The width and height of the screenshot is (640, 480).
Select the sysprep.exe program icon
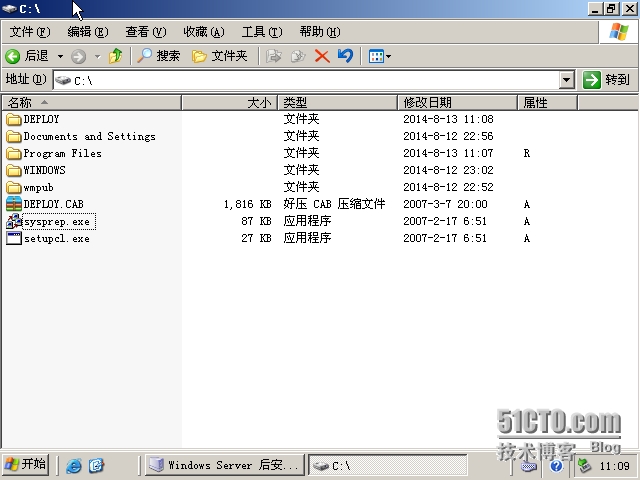(14, 221)
